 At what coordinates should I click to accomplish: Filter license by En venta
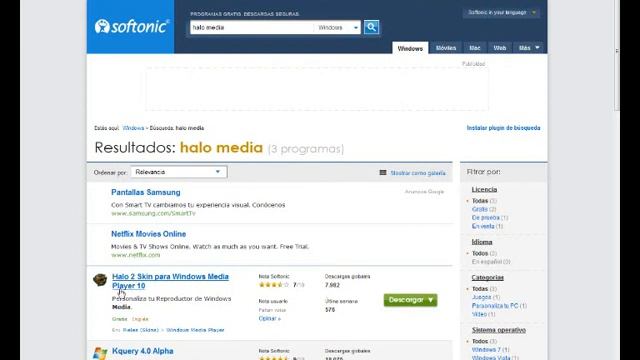tap(483, 226)
